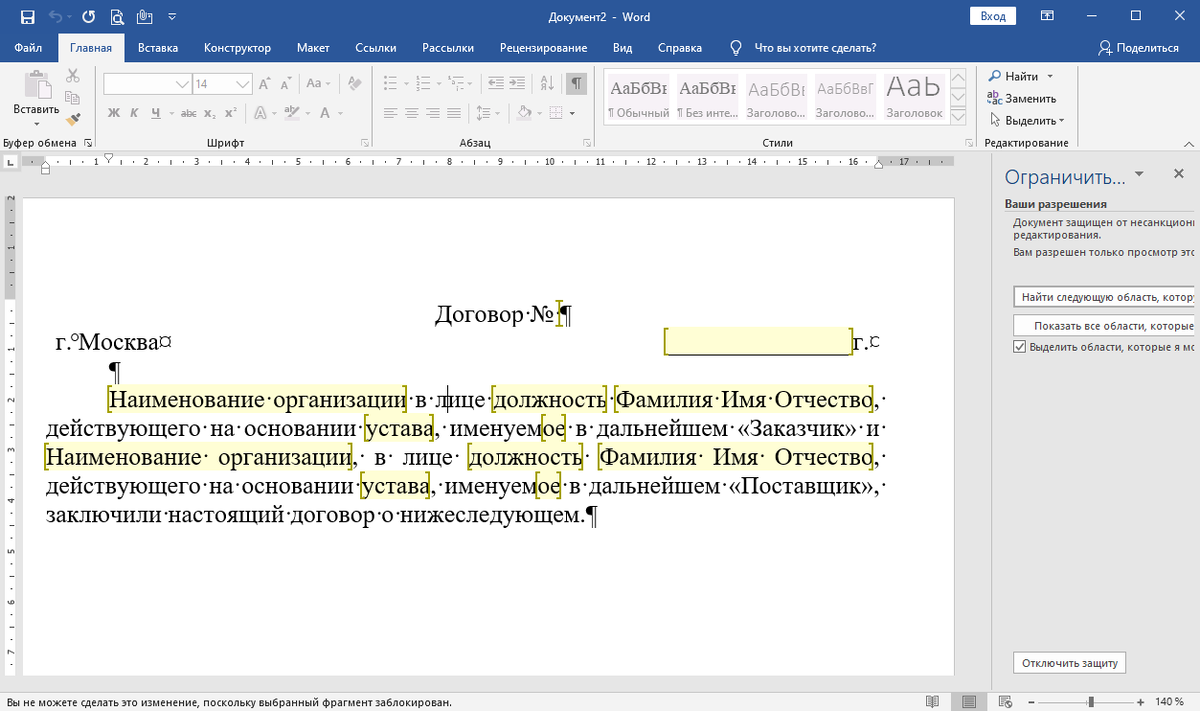Open the Файл tab

tap(28, 47)
